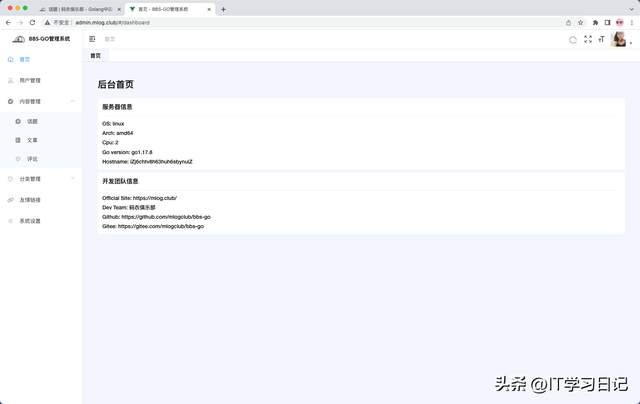Click the link icon beside 友情链接
The width and height of the screenshot is (640, 404).
(11, 200)
